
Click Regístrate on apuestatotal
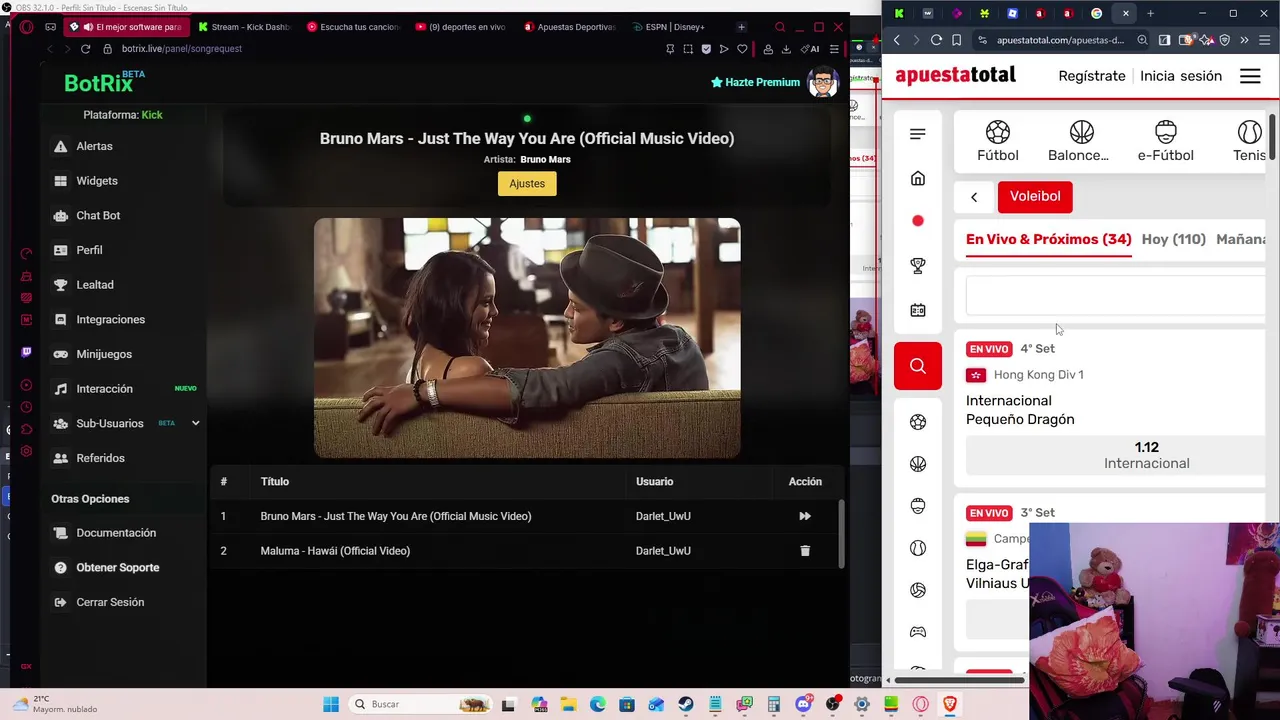pos(1092,76)
